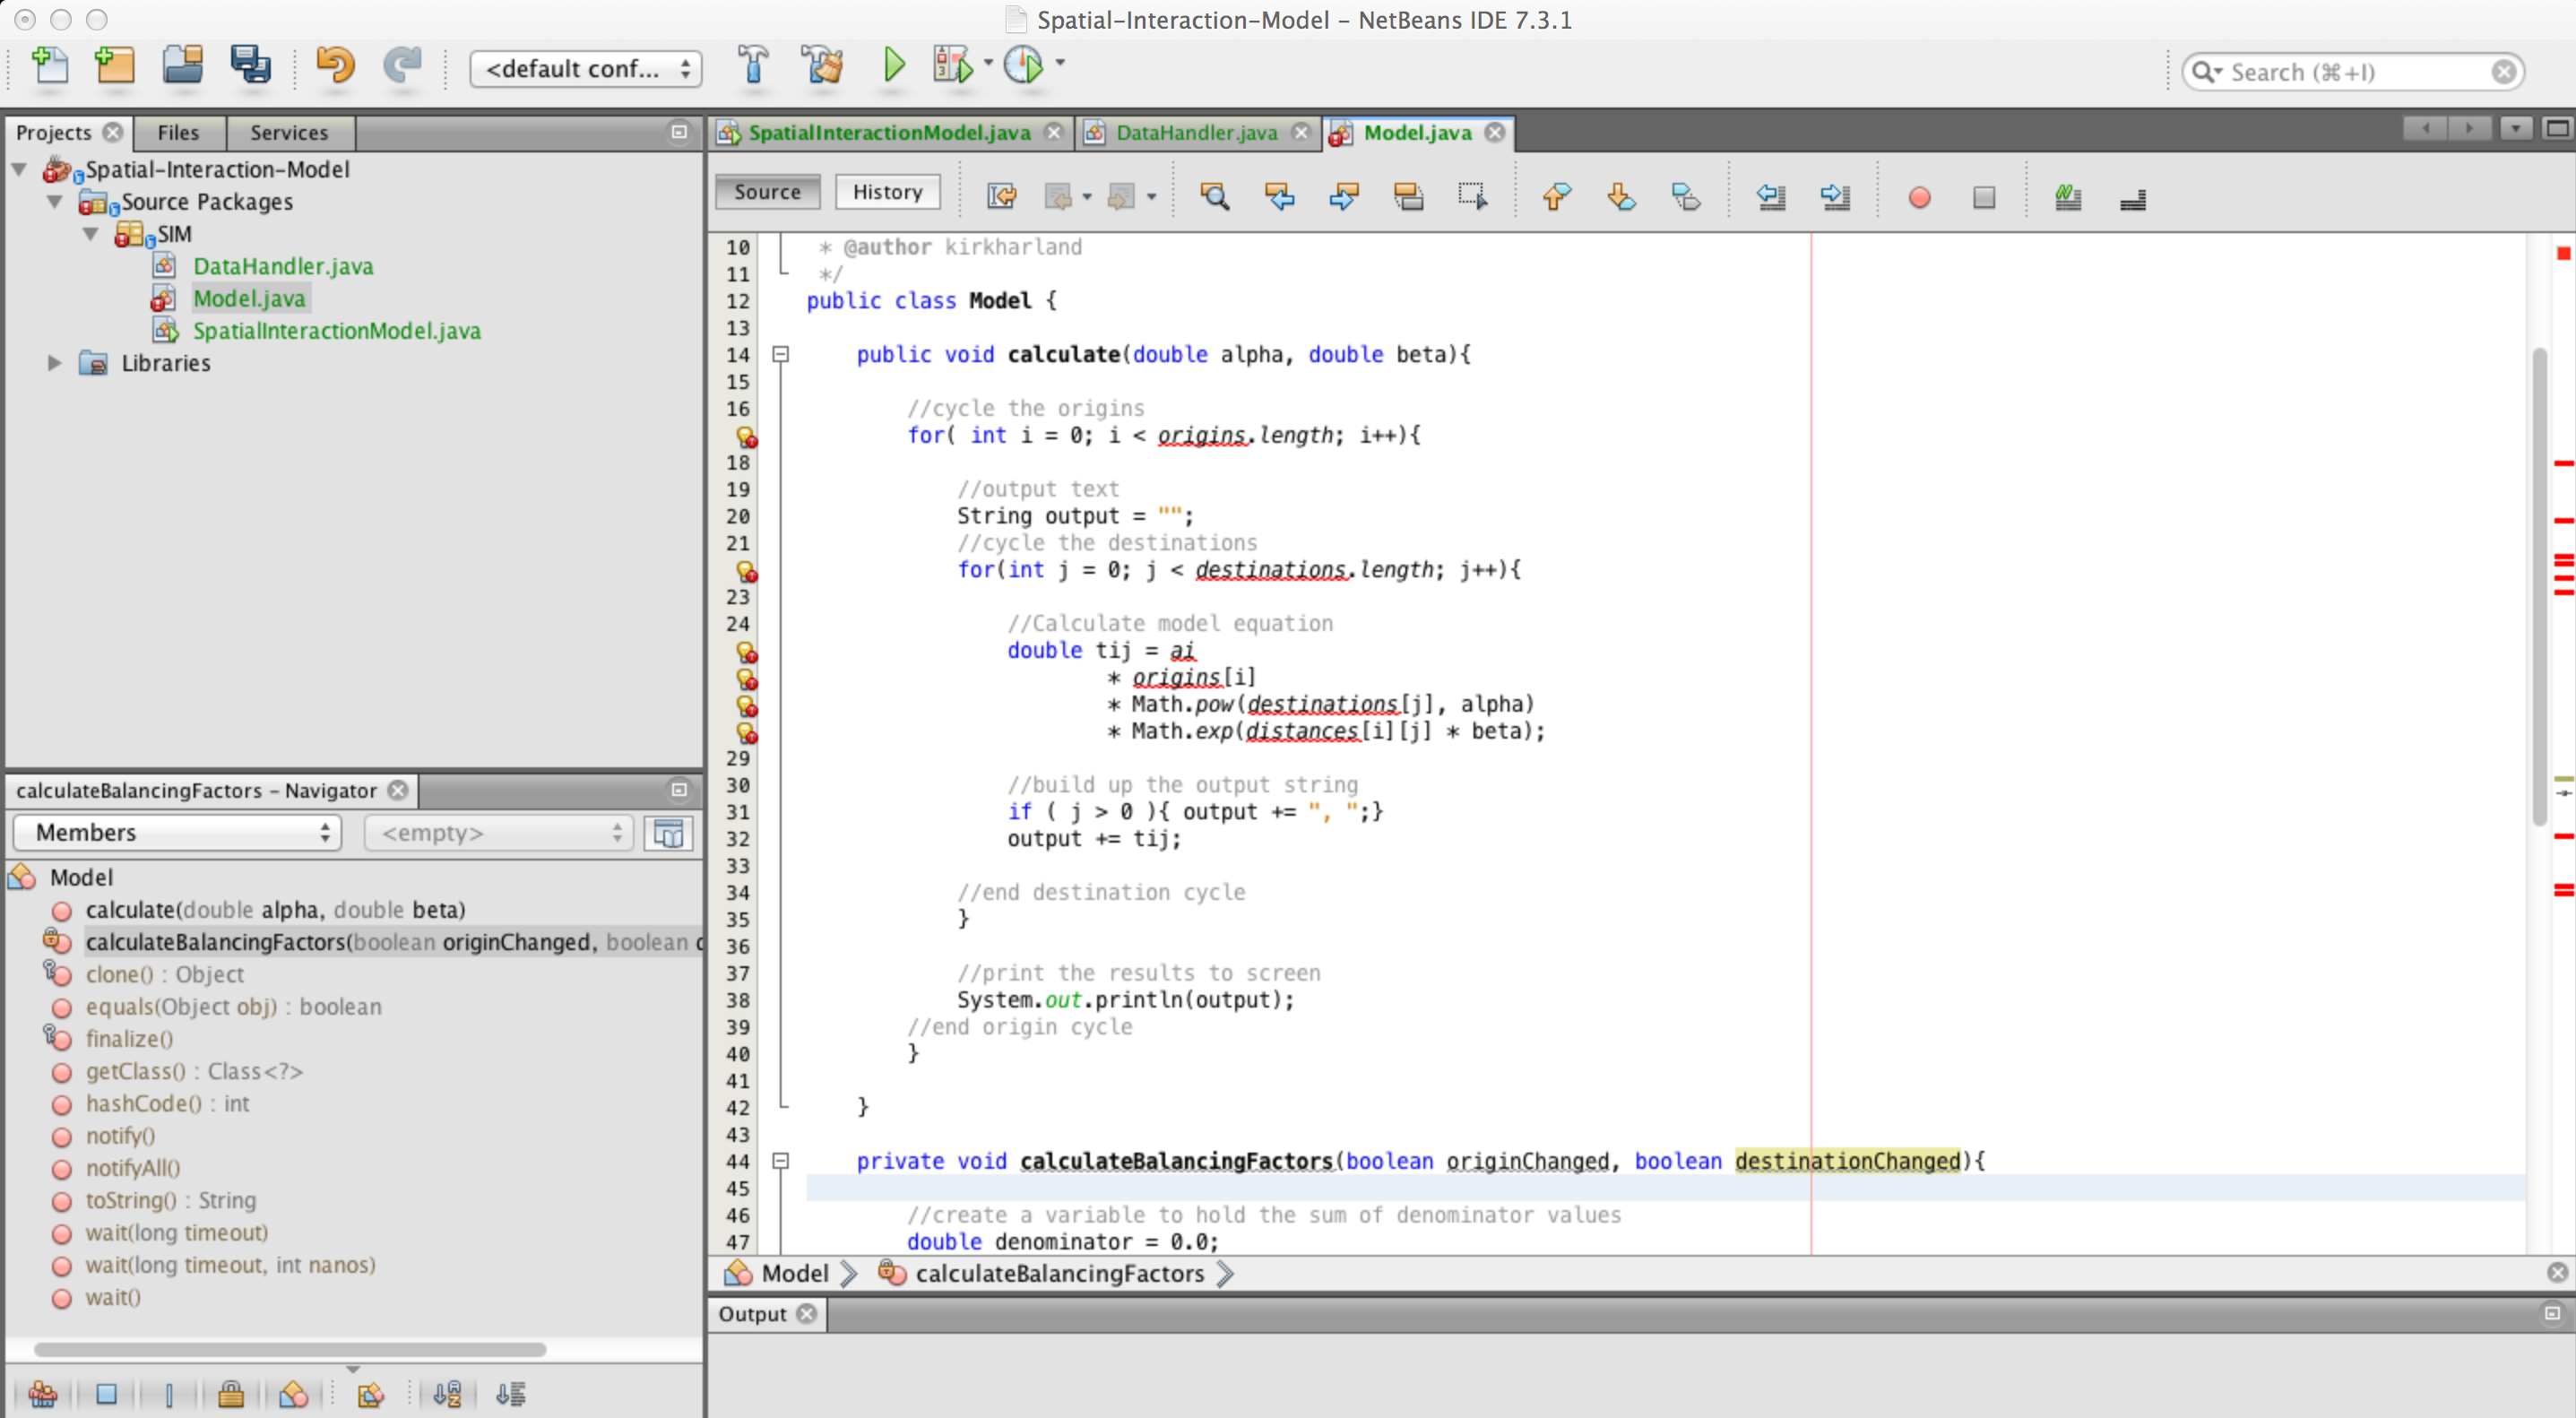Switch to the Services tab

click(x=289, y=132)
